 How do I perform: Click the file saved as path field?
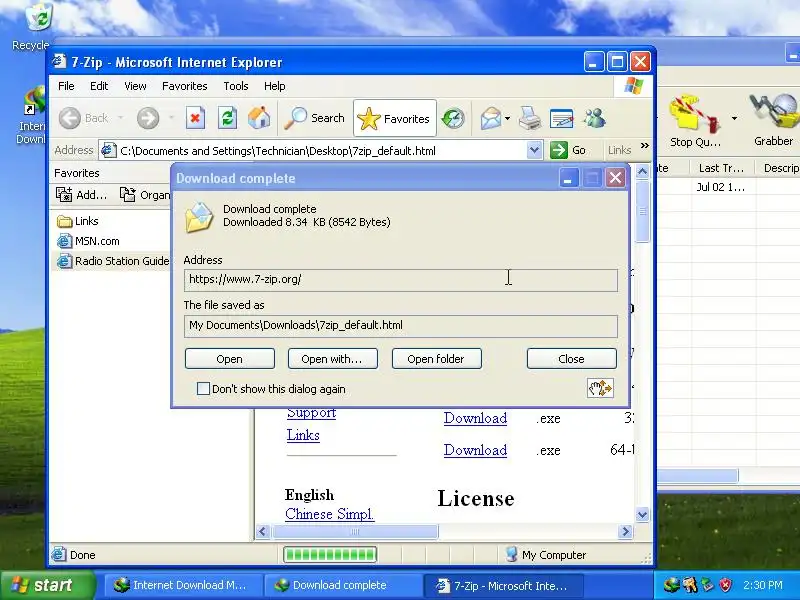[401, 326]
